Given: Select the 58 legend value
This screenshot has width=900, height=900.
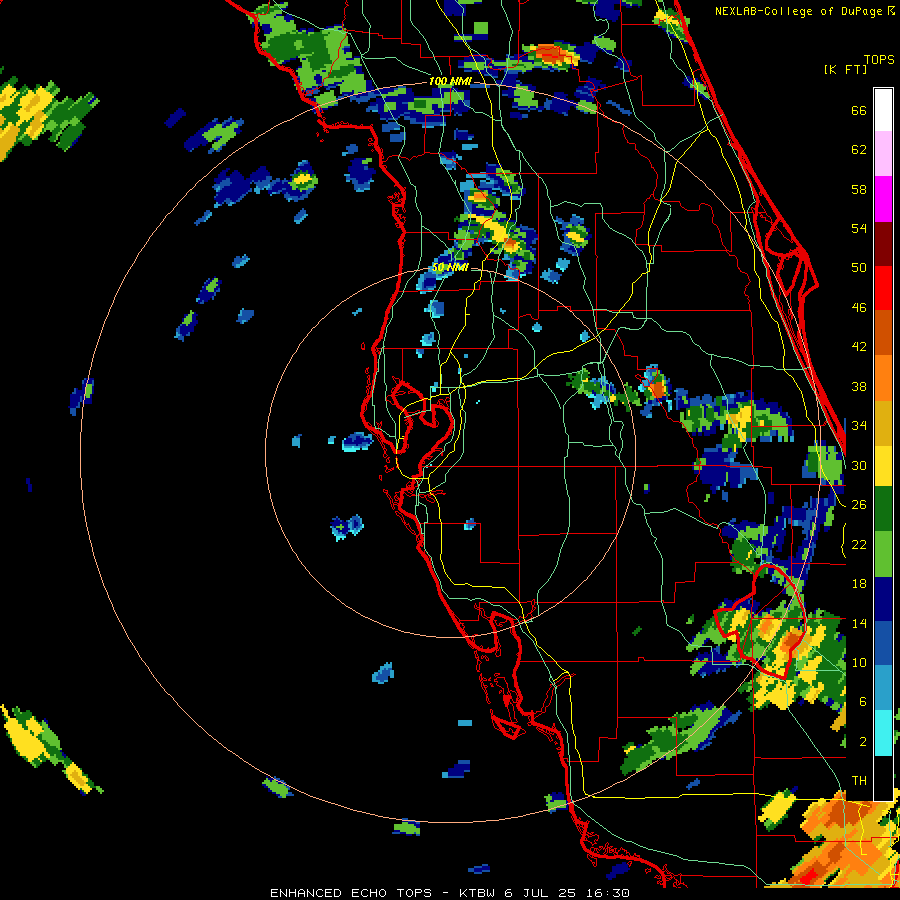Looking at the screenshot, I should (x=859, y=189).
